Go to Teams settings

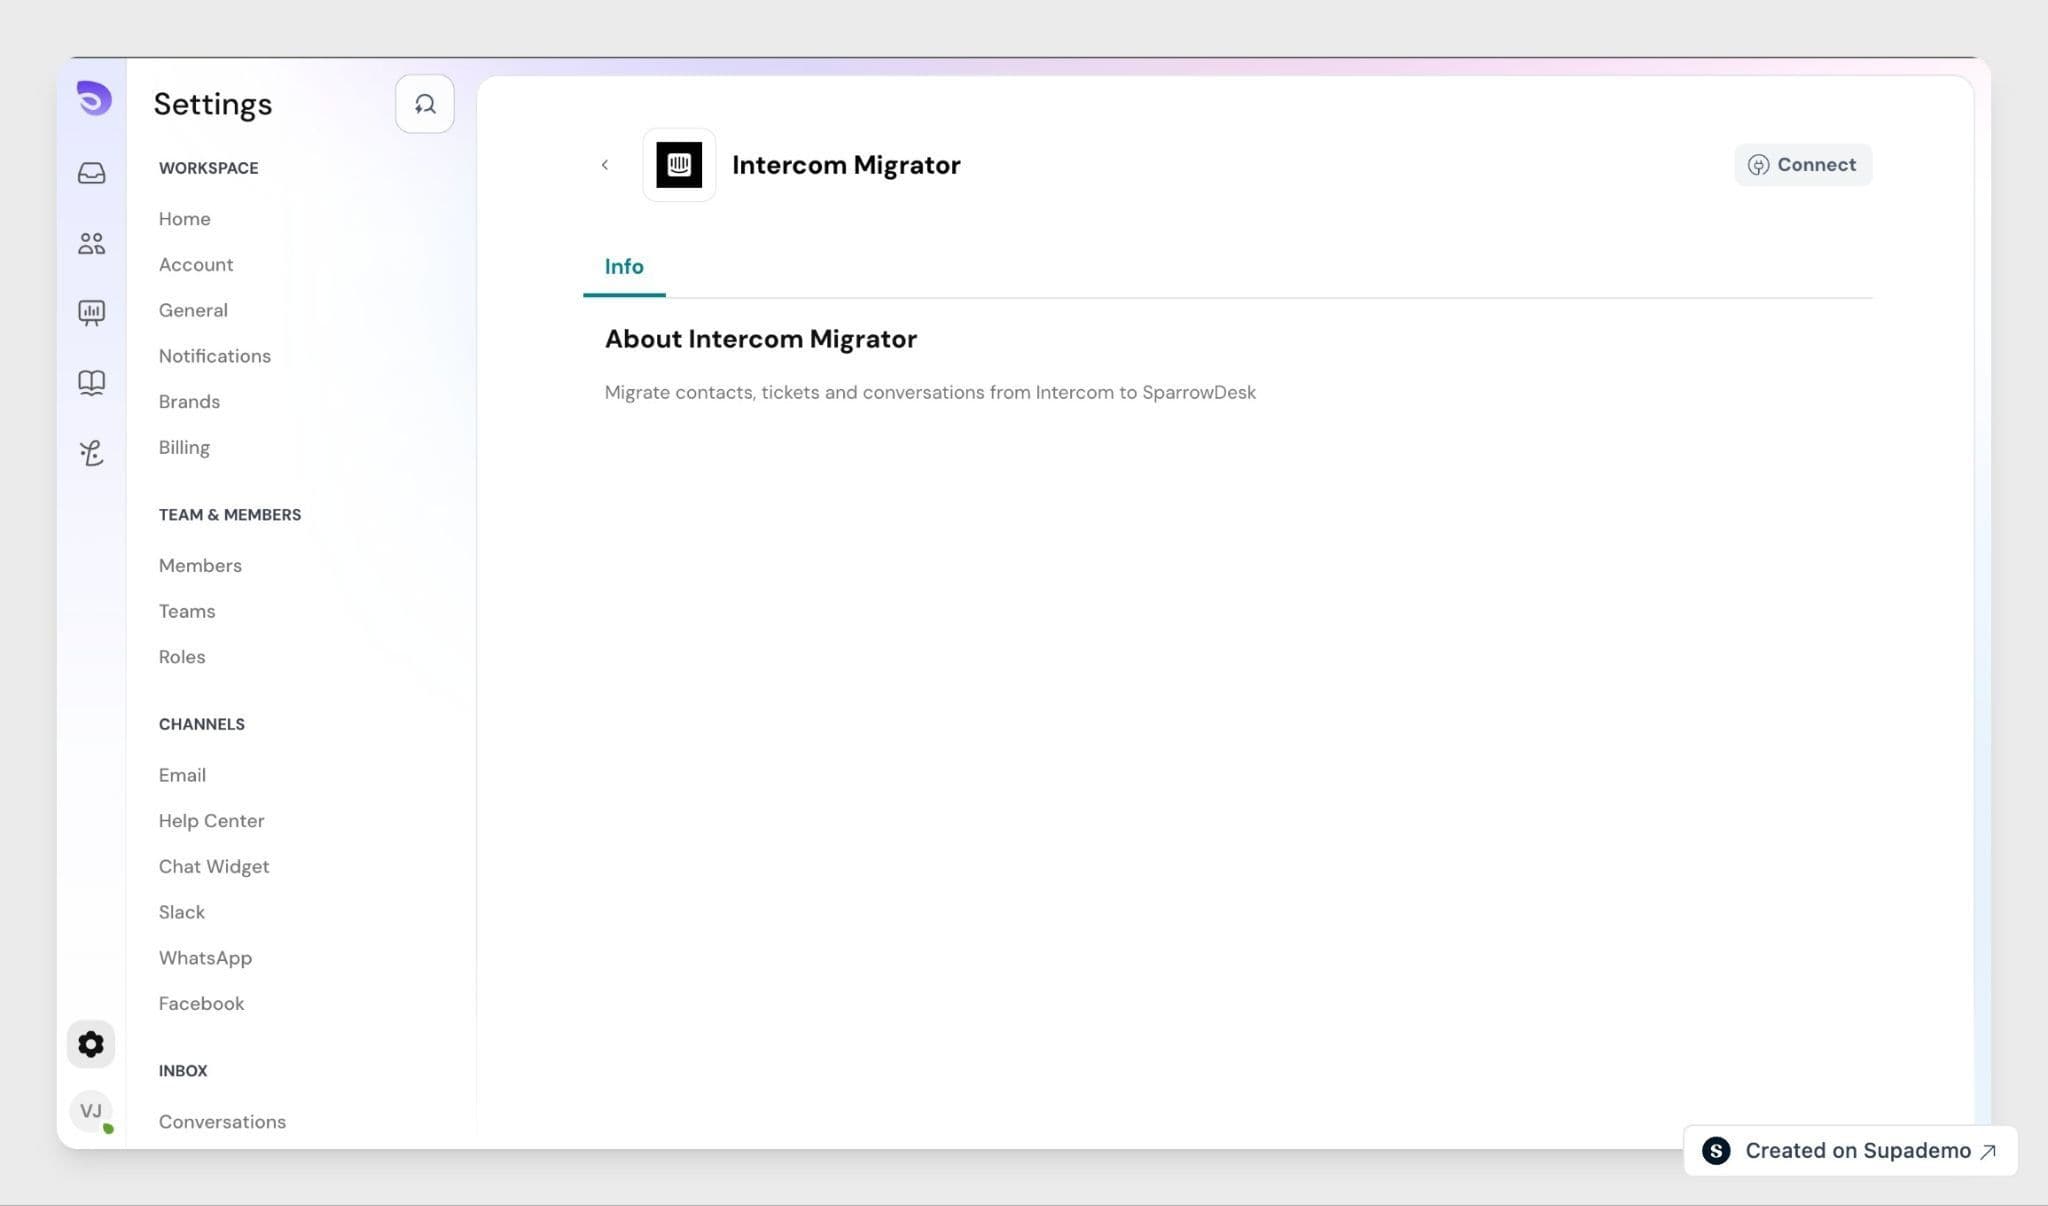coord(187,612)
